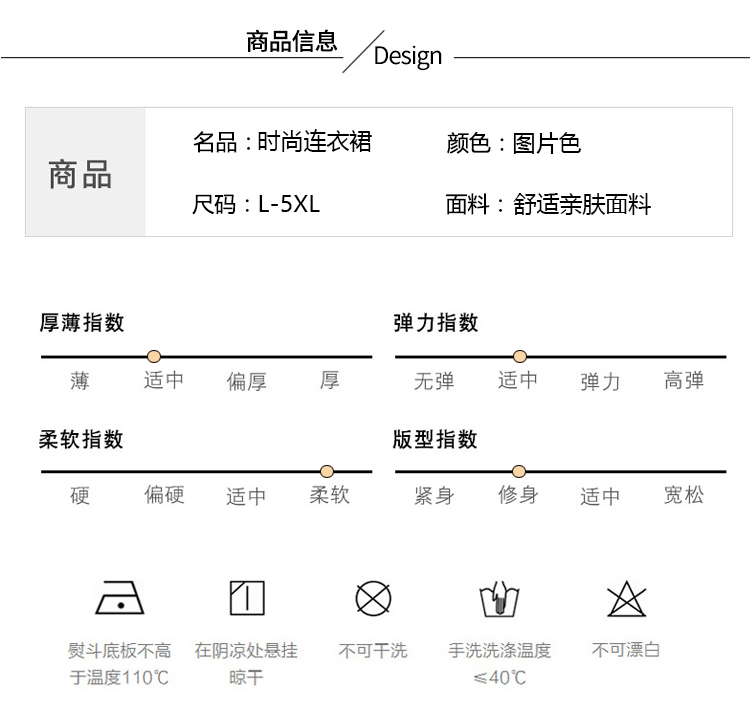Click the product name 时尚连衣裙
Viewport: 750px width, 707px height.
click(314, 143)
